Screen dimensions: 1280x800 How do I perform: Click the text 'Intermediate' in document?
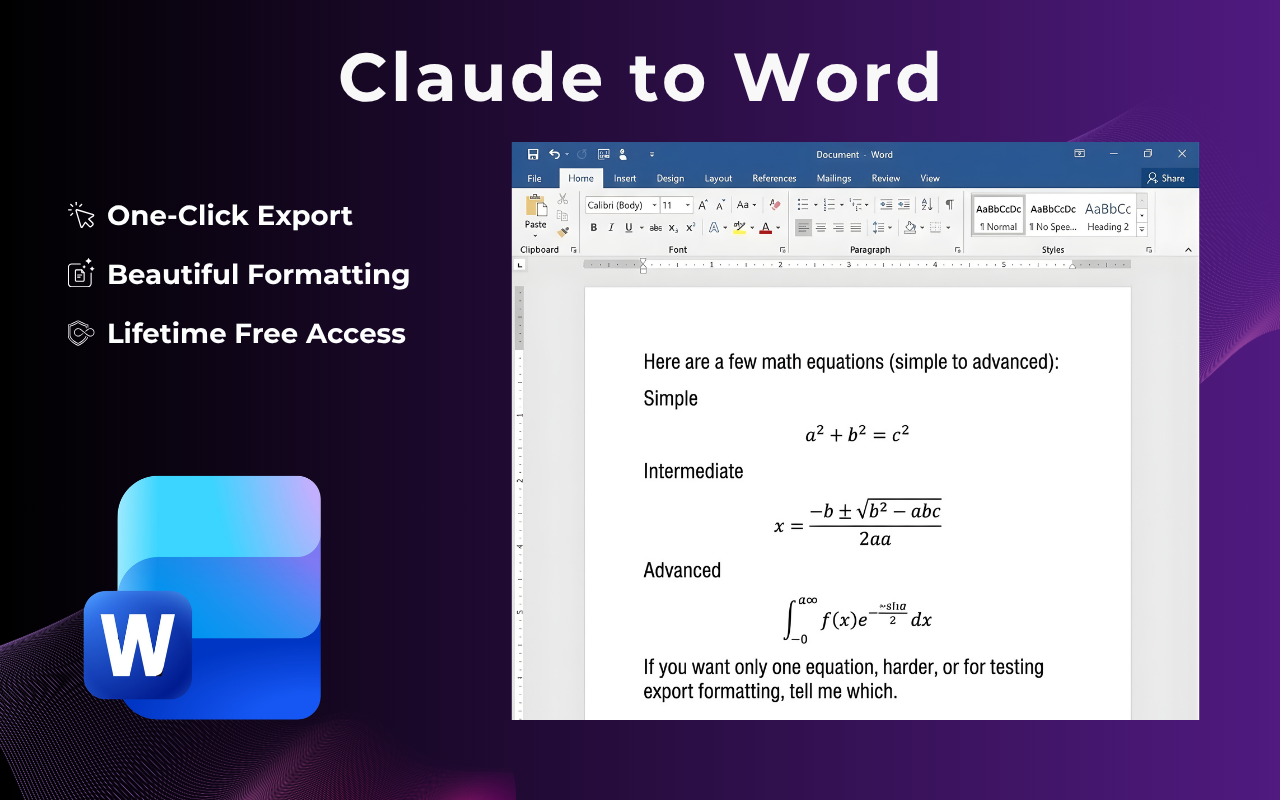693,471
